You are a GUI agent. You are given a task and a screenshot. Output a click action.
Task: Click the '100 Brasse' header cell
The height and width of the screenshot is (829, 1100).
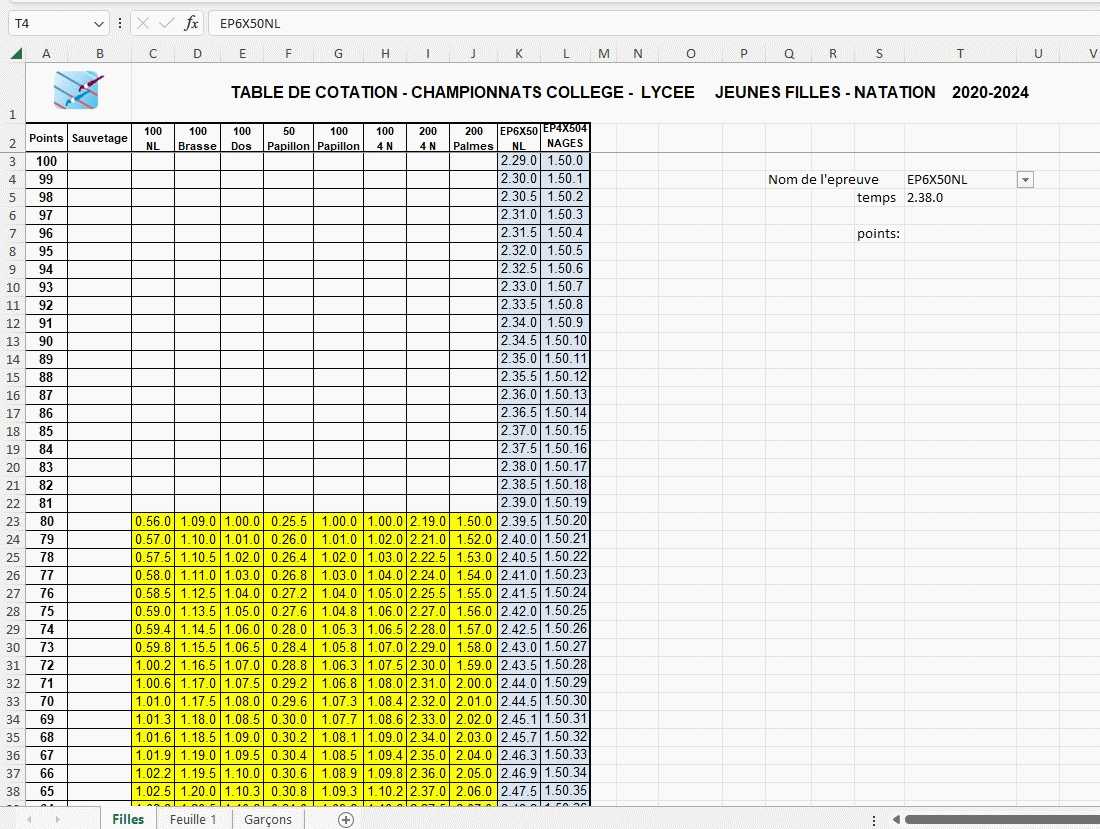(x=197, y=138)
